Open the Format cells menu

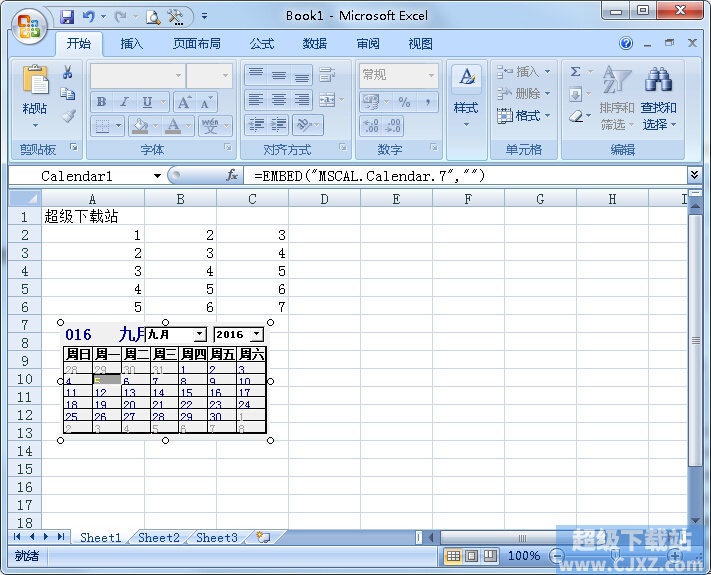(523, 116)
